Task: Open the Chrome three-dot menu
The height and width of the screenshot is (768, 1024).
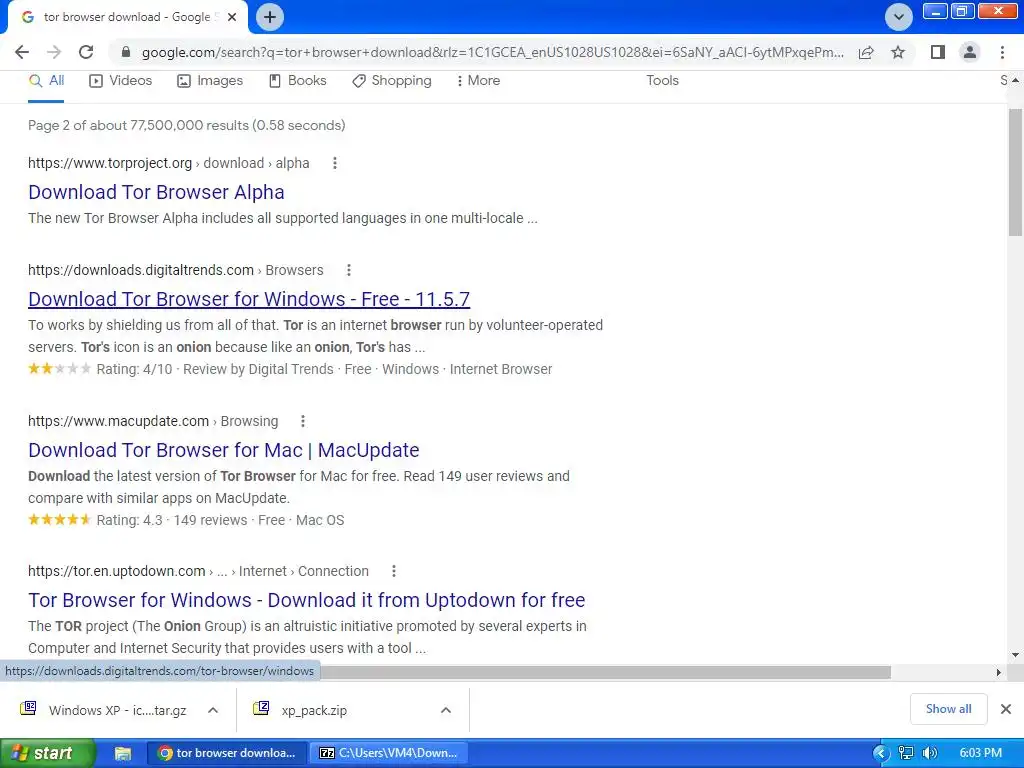Action: click(1002, 52)
